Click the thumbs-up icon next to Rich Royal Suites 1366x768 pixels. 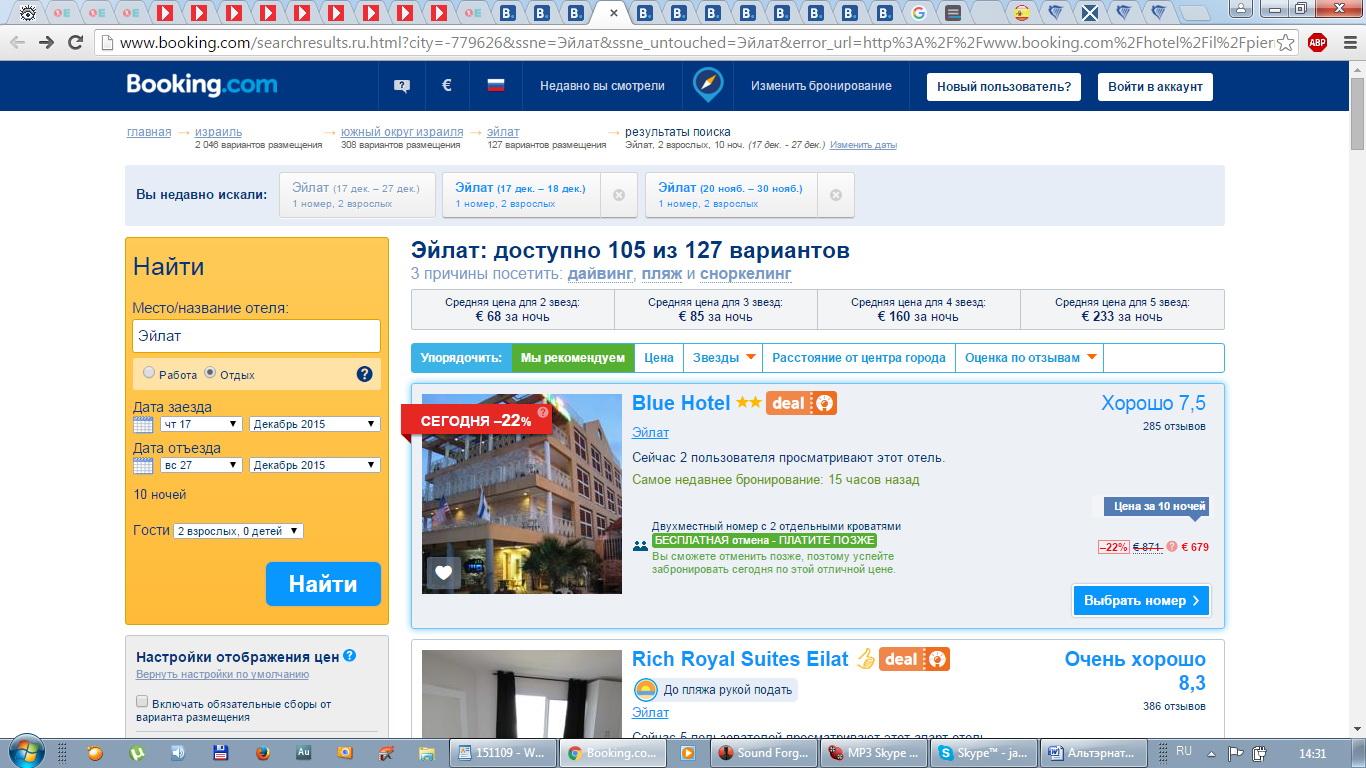[865, 660]
